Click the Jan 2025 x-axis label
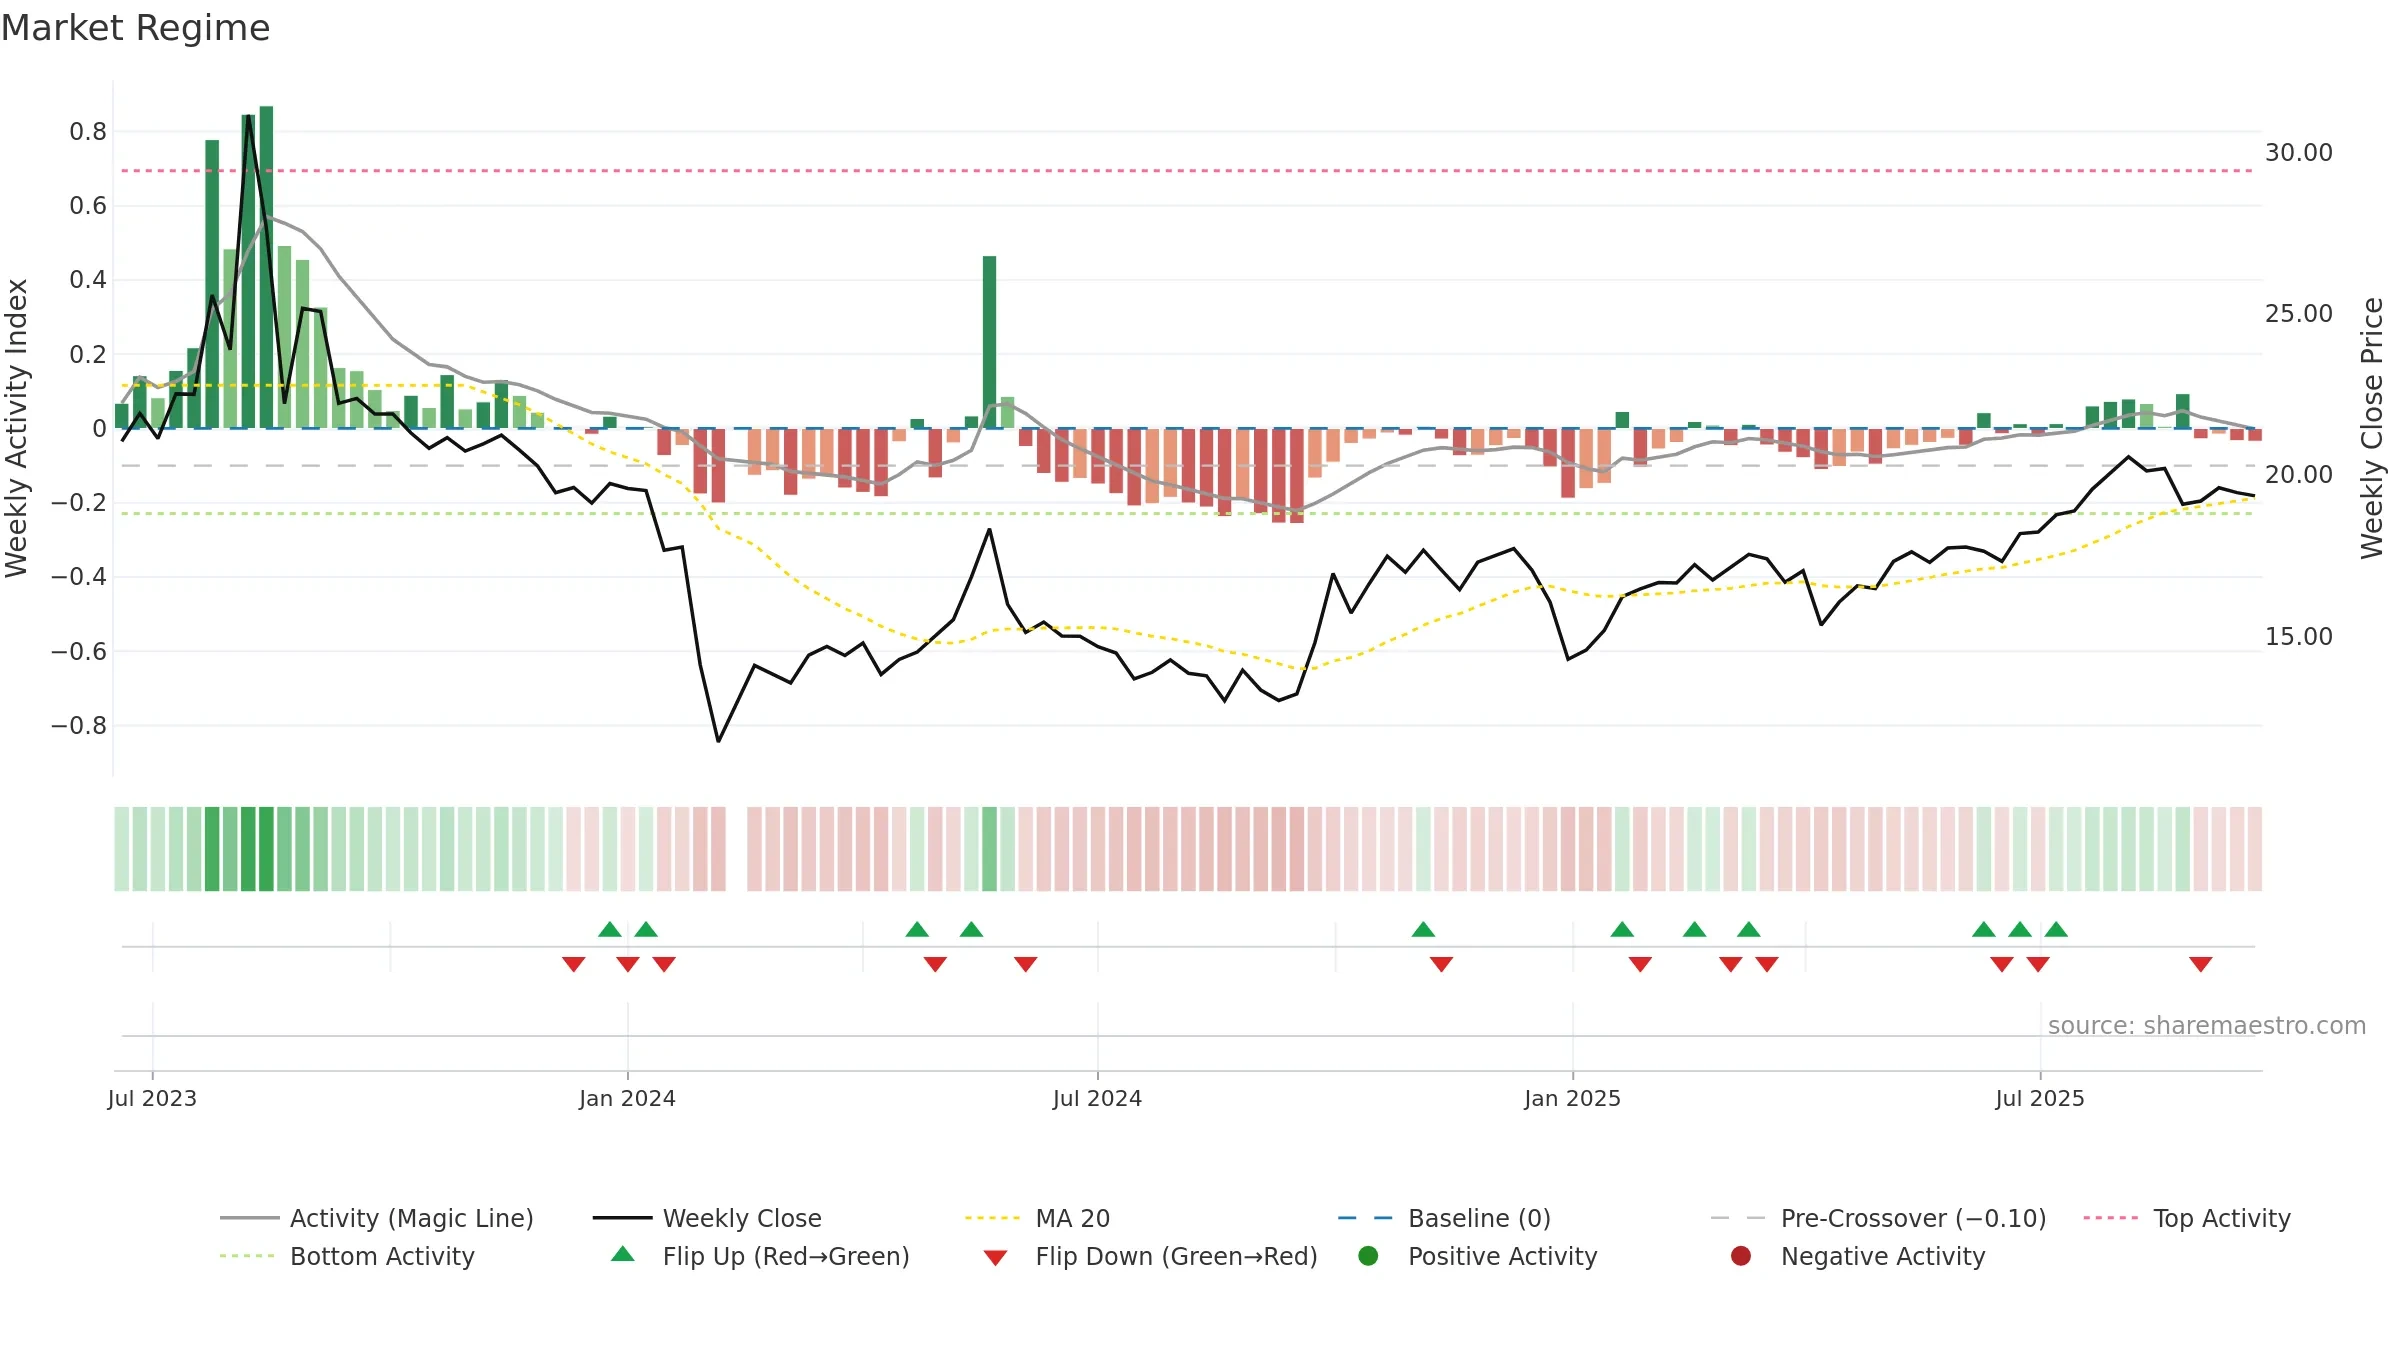The image size is (2400, 1350). pos(1572,1098)
